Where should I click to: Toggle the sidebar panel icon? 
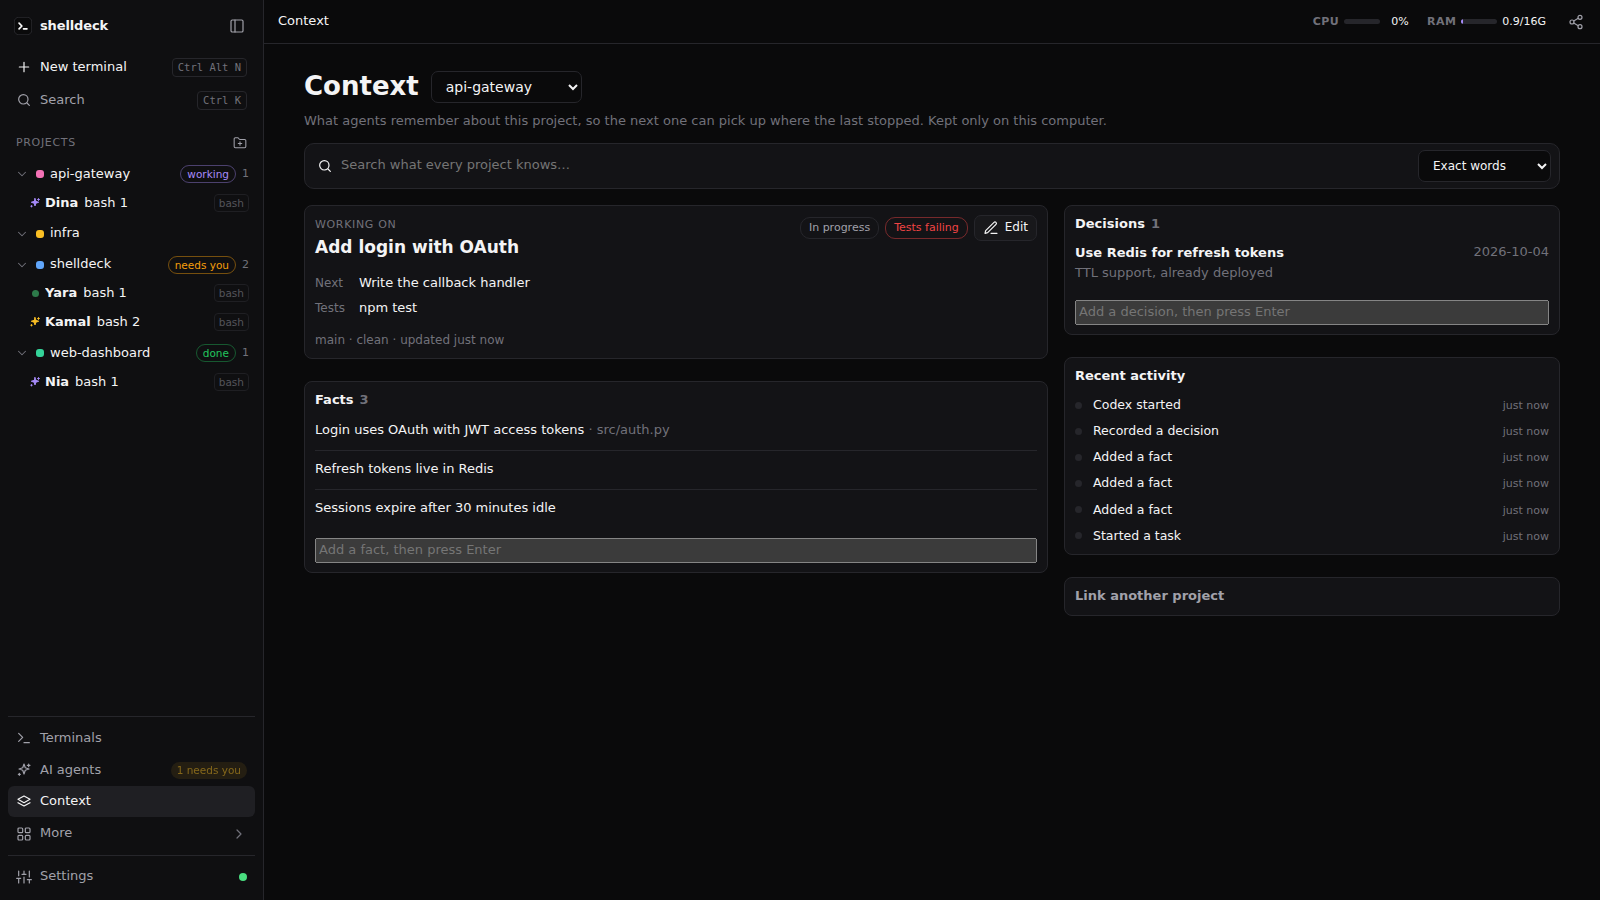coord(237,26)
